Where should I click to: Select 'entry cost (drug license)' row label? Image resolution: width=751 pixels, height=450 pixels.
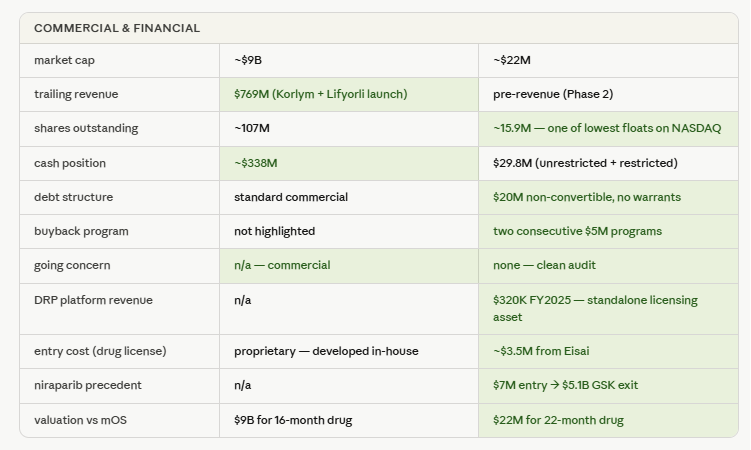(x=100, y=351)
